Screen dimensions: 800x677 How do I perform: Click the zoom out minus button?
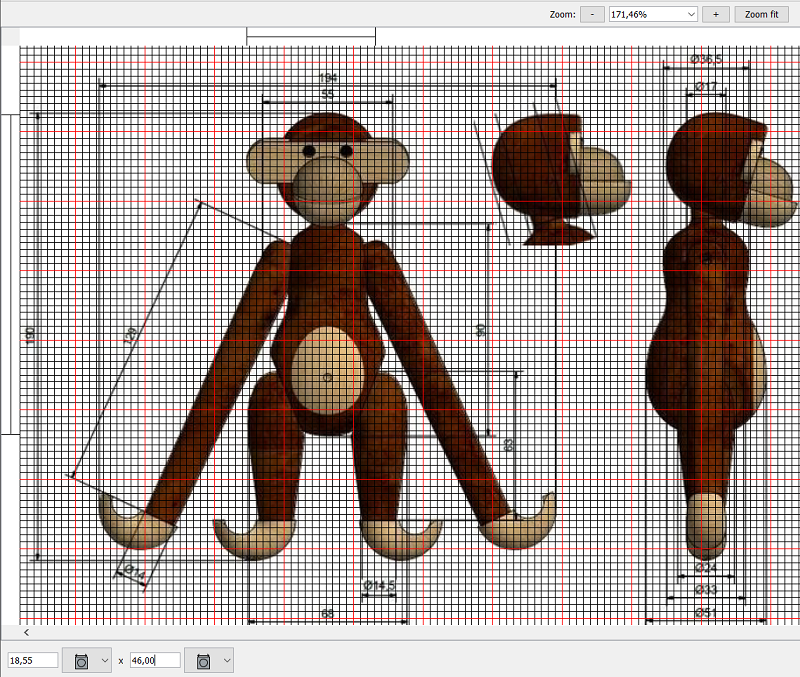coord(592,14)
